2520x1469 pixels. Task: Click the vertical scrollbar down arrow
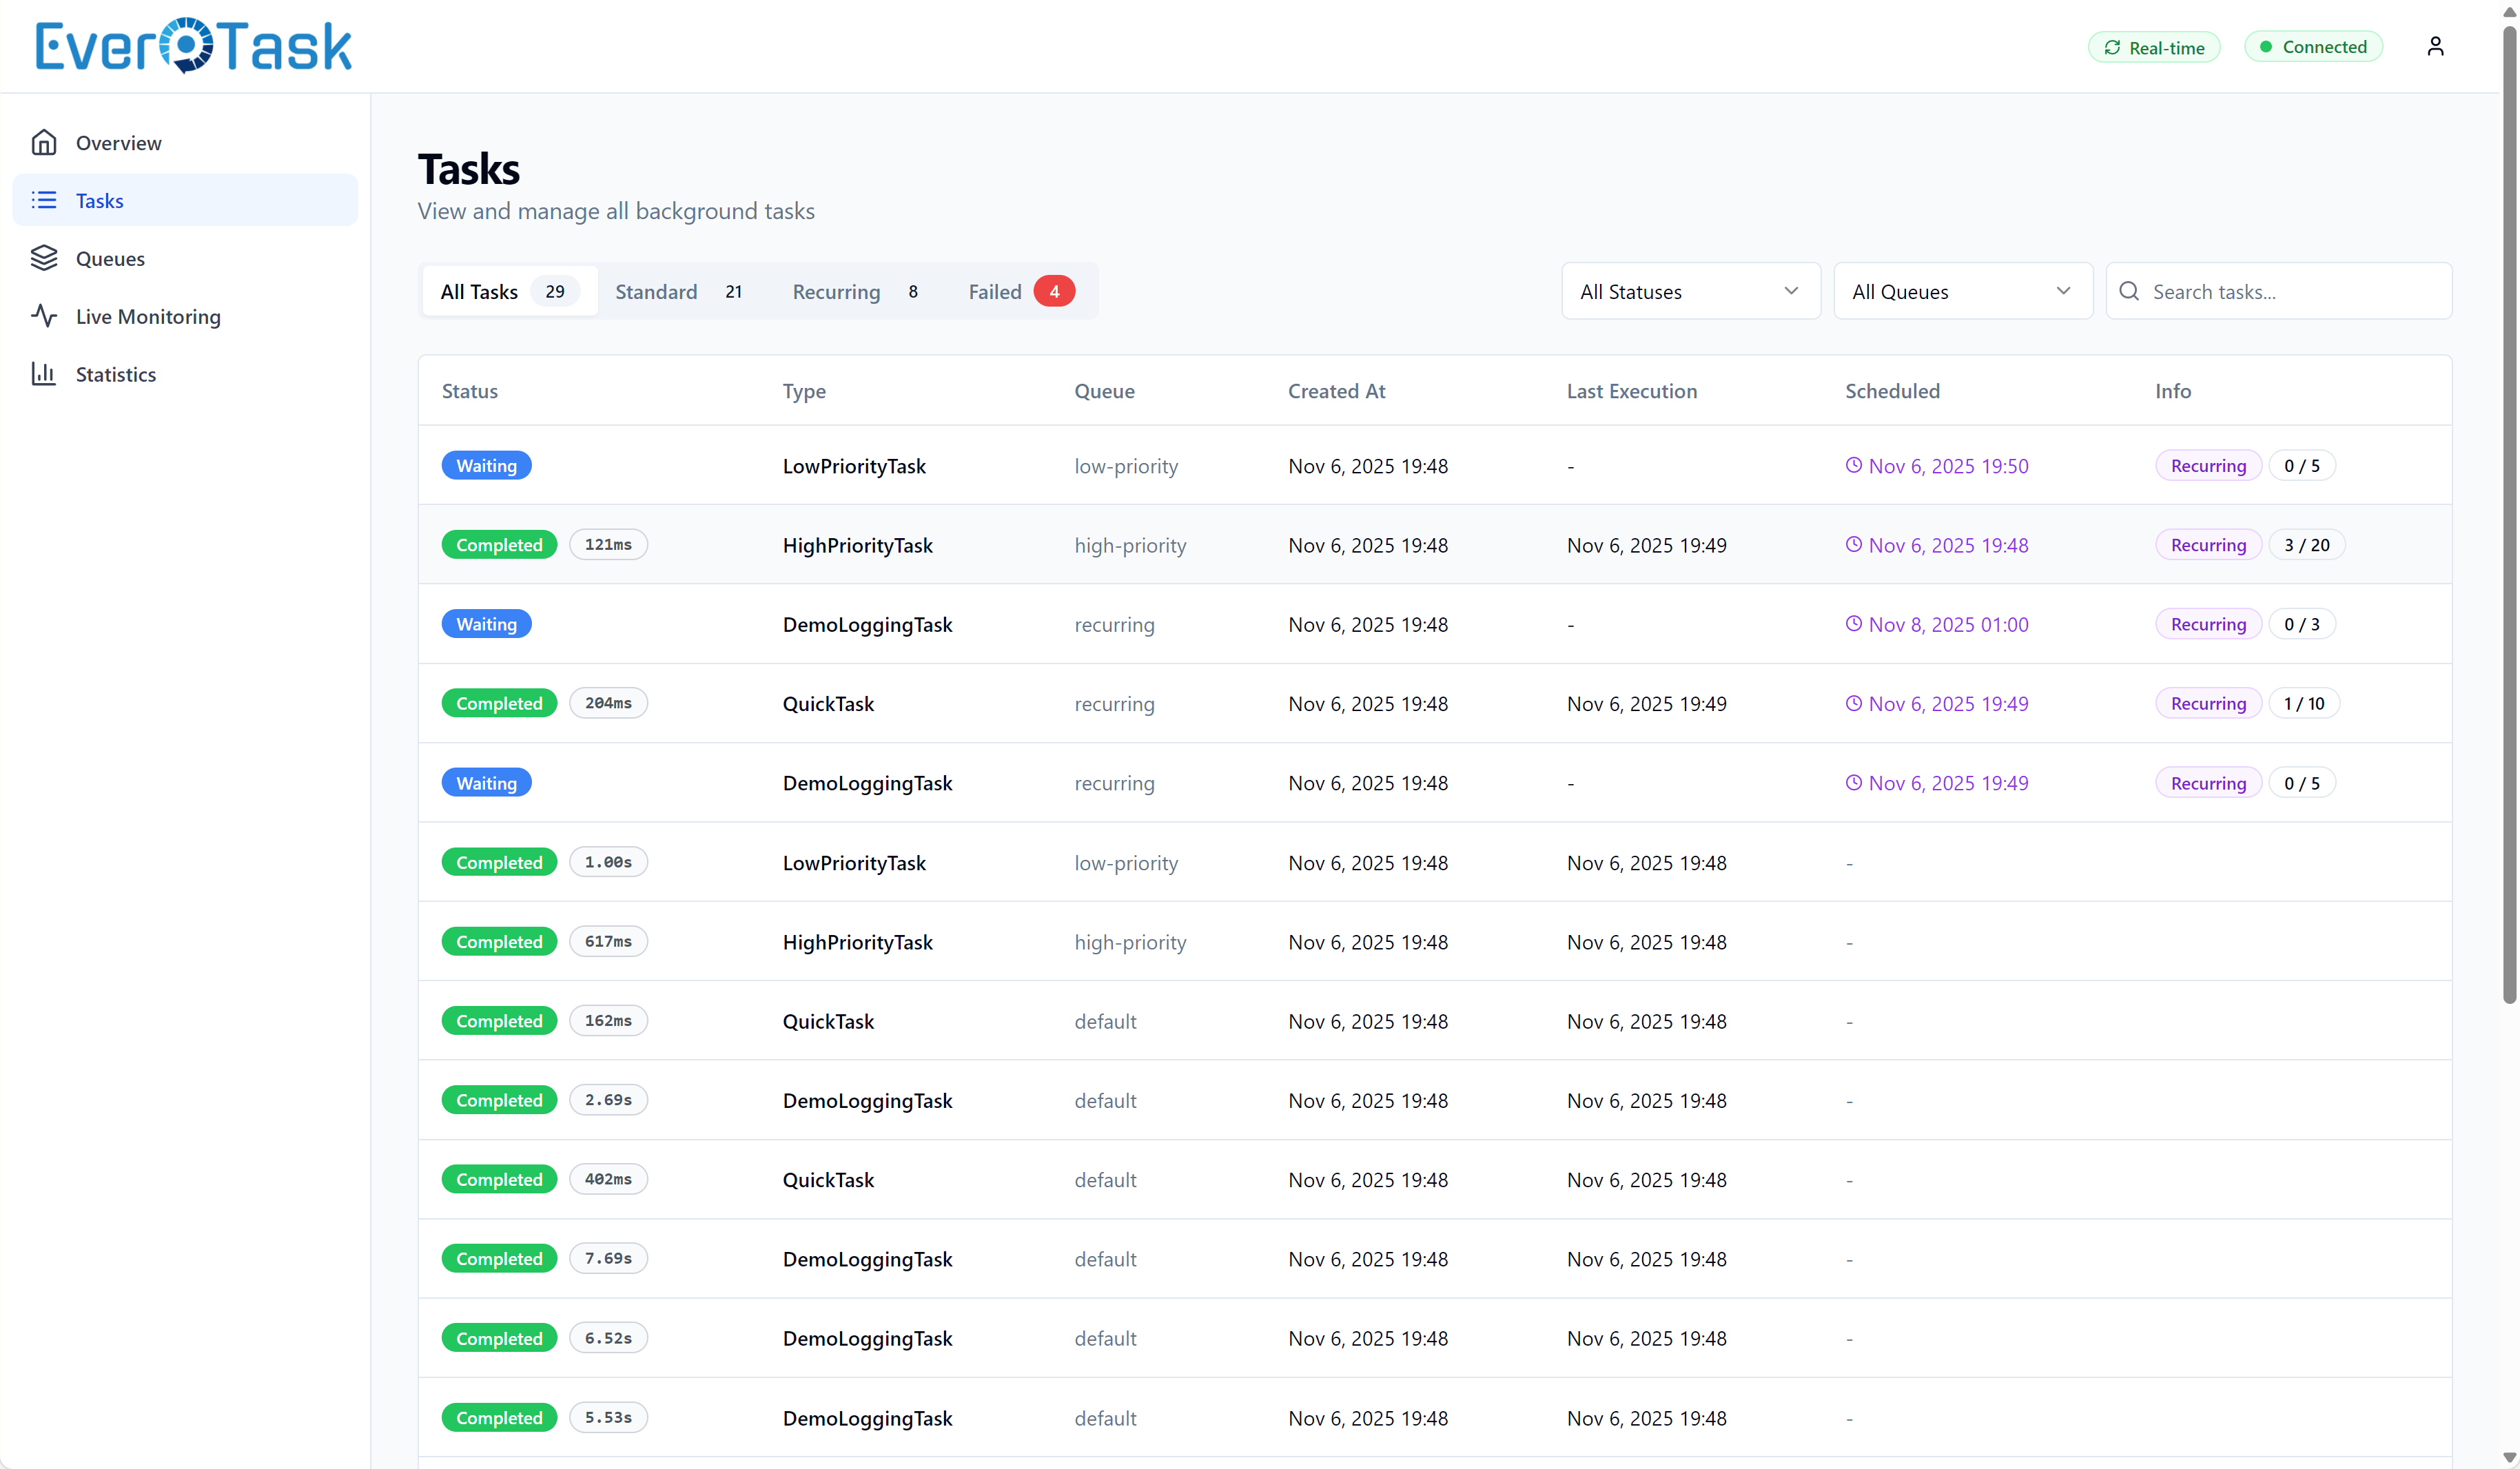pyautogui.click(x=2508, y=1458)
